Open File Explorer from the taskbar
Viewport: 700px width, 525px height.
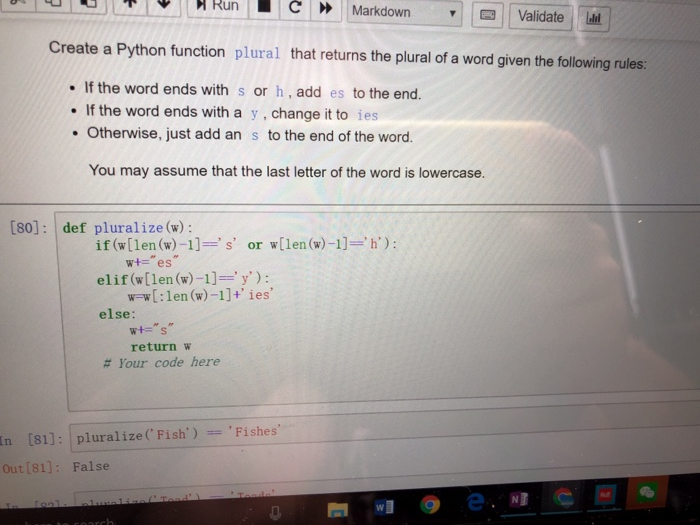click(338, 508)
